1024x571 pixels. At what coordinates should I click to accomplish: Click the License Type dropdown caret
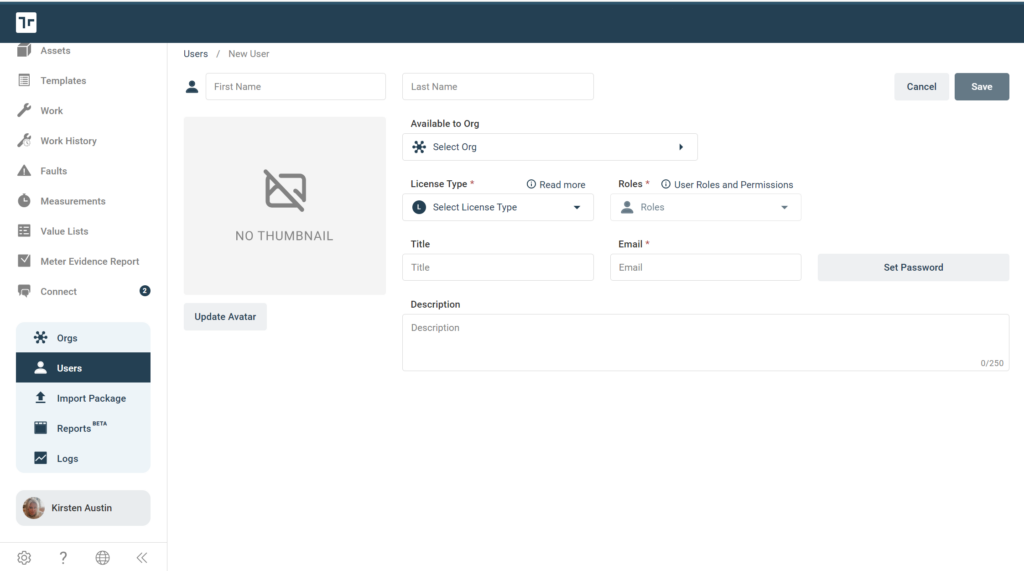point(577,207)
